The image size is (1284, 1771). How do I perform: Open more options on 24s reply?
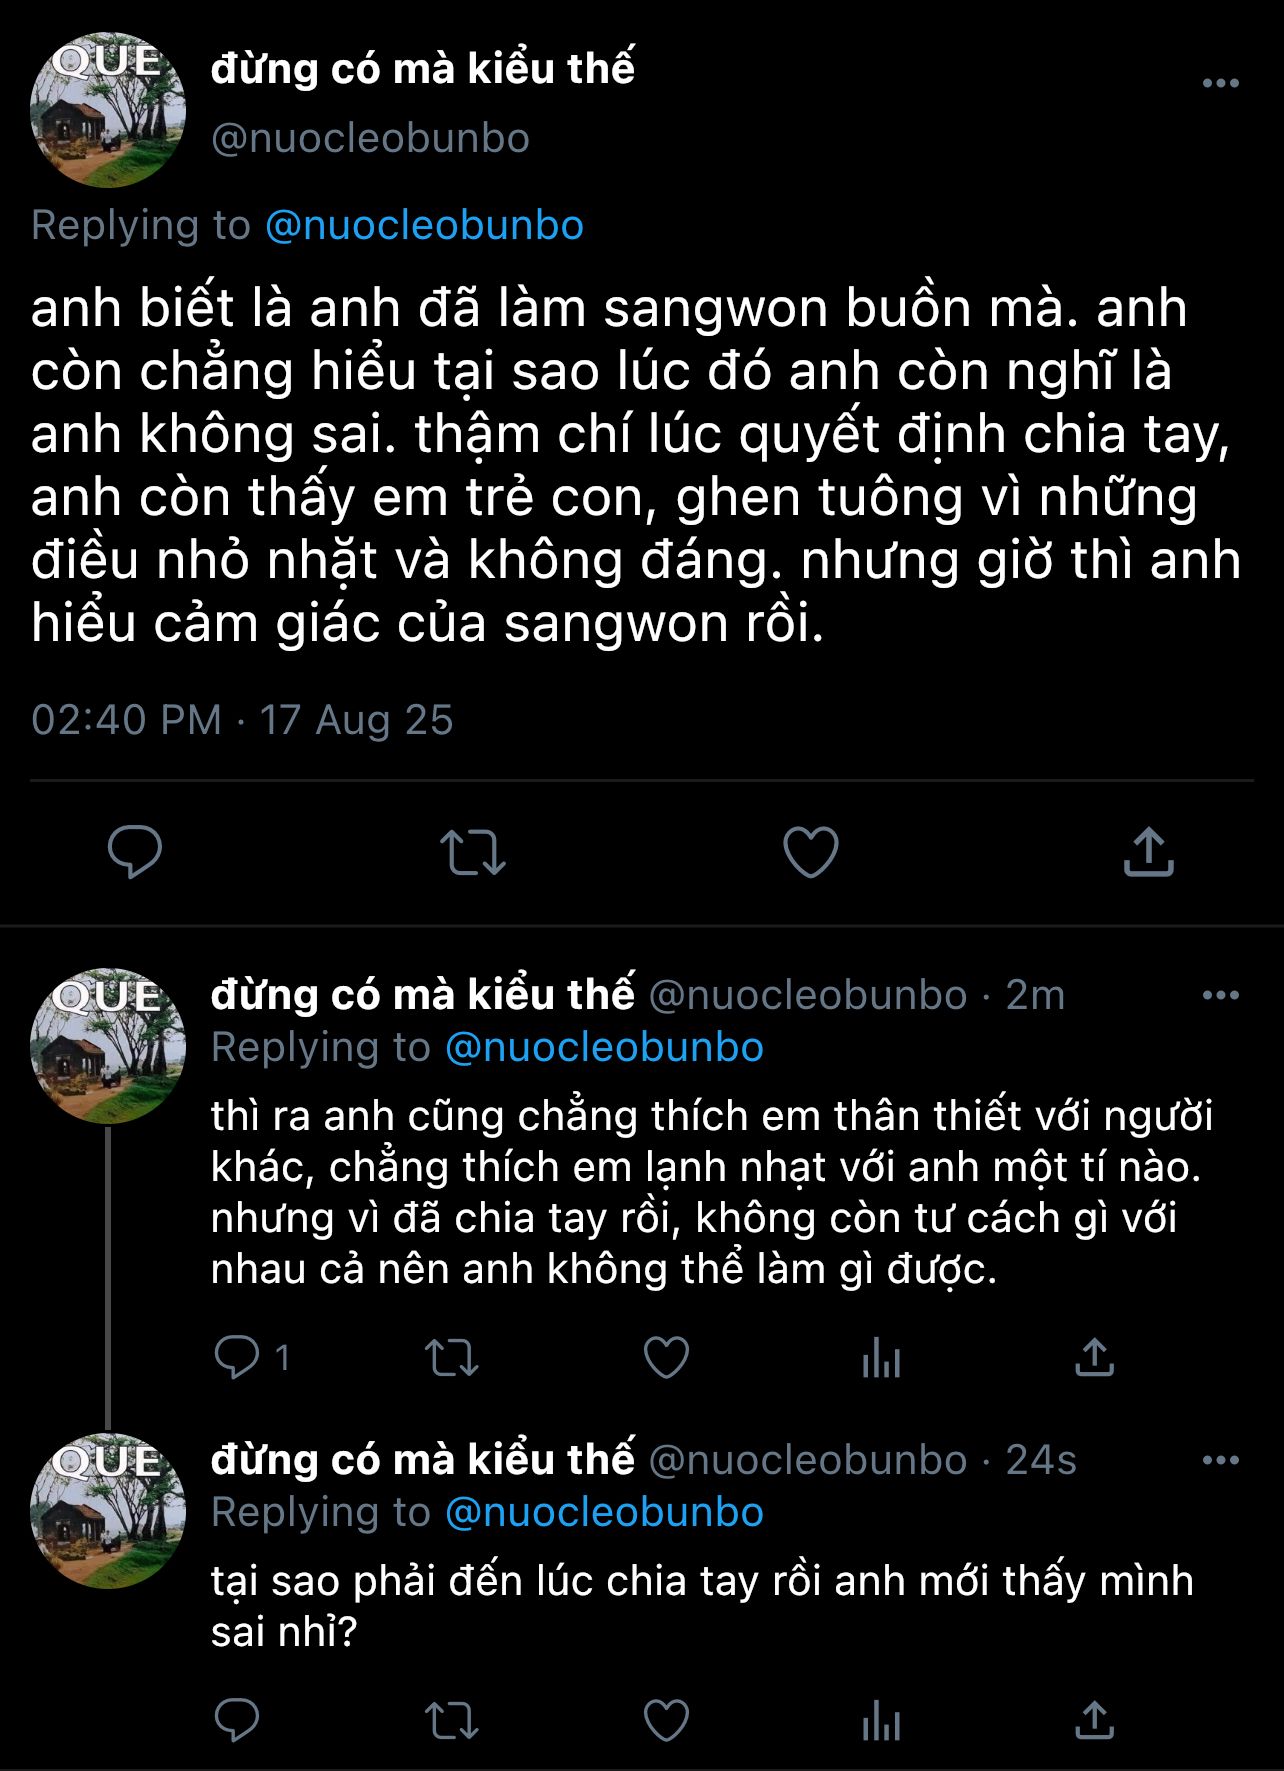point(1220,1460)
